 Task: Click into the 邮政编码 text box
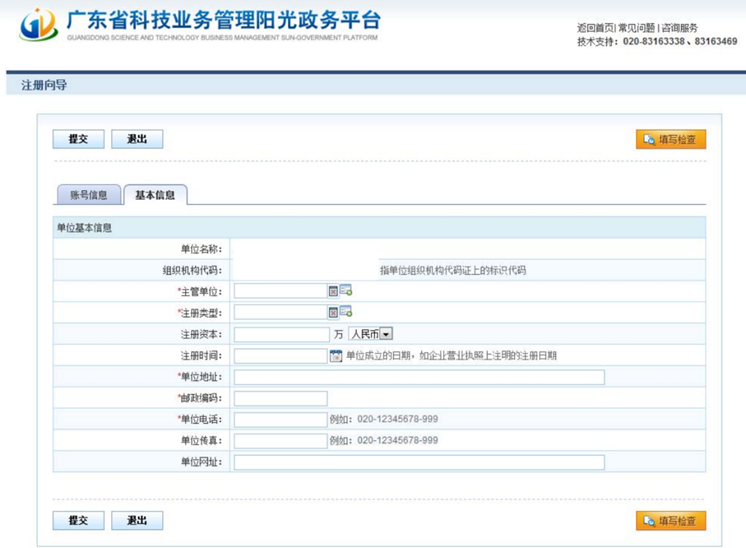[x=280, y=398]
